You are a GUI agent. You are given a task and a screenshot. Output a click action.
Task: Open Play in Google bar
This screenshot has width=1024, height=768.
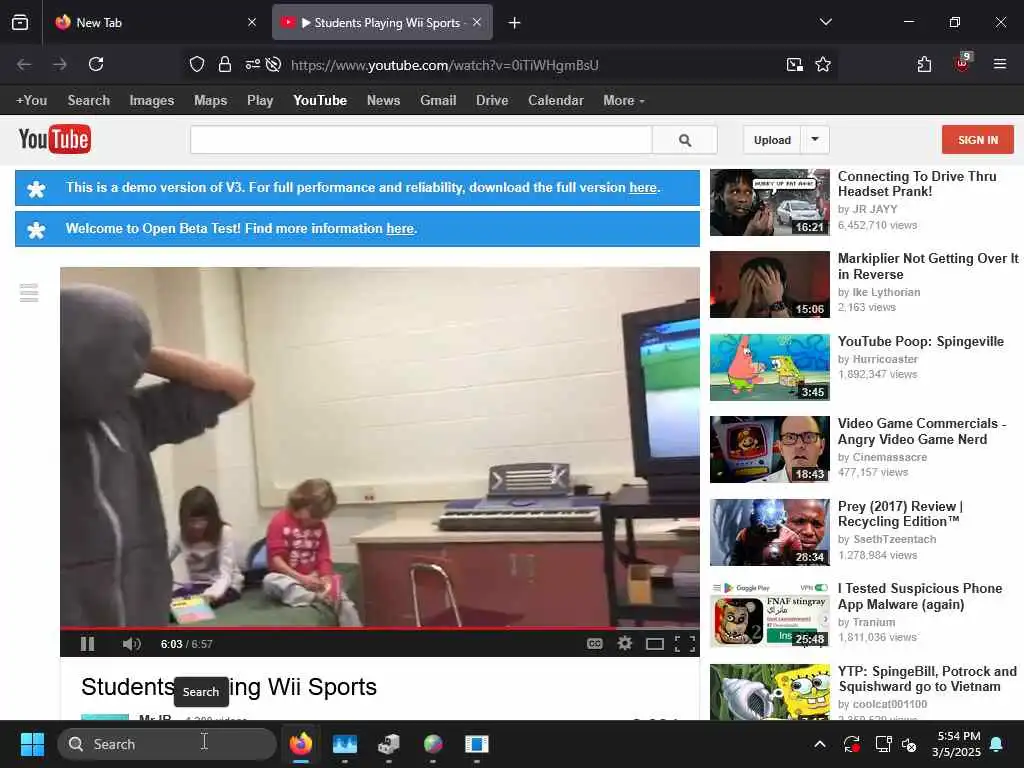pos(260,101)
